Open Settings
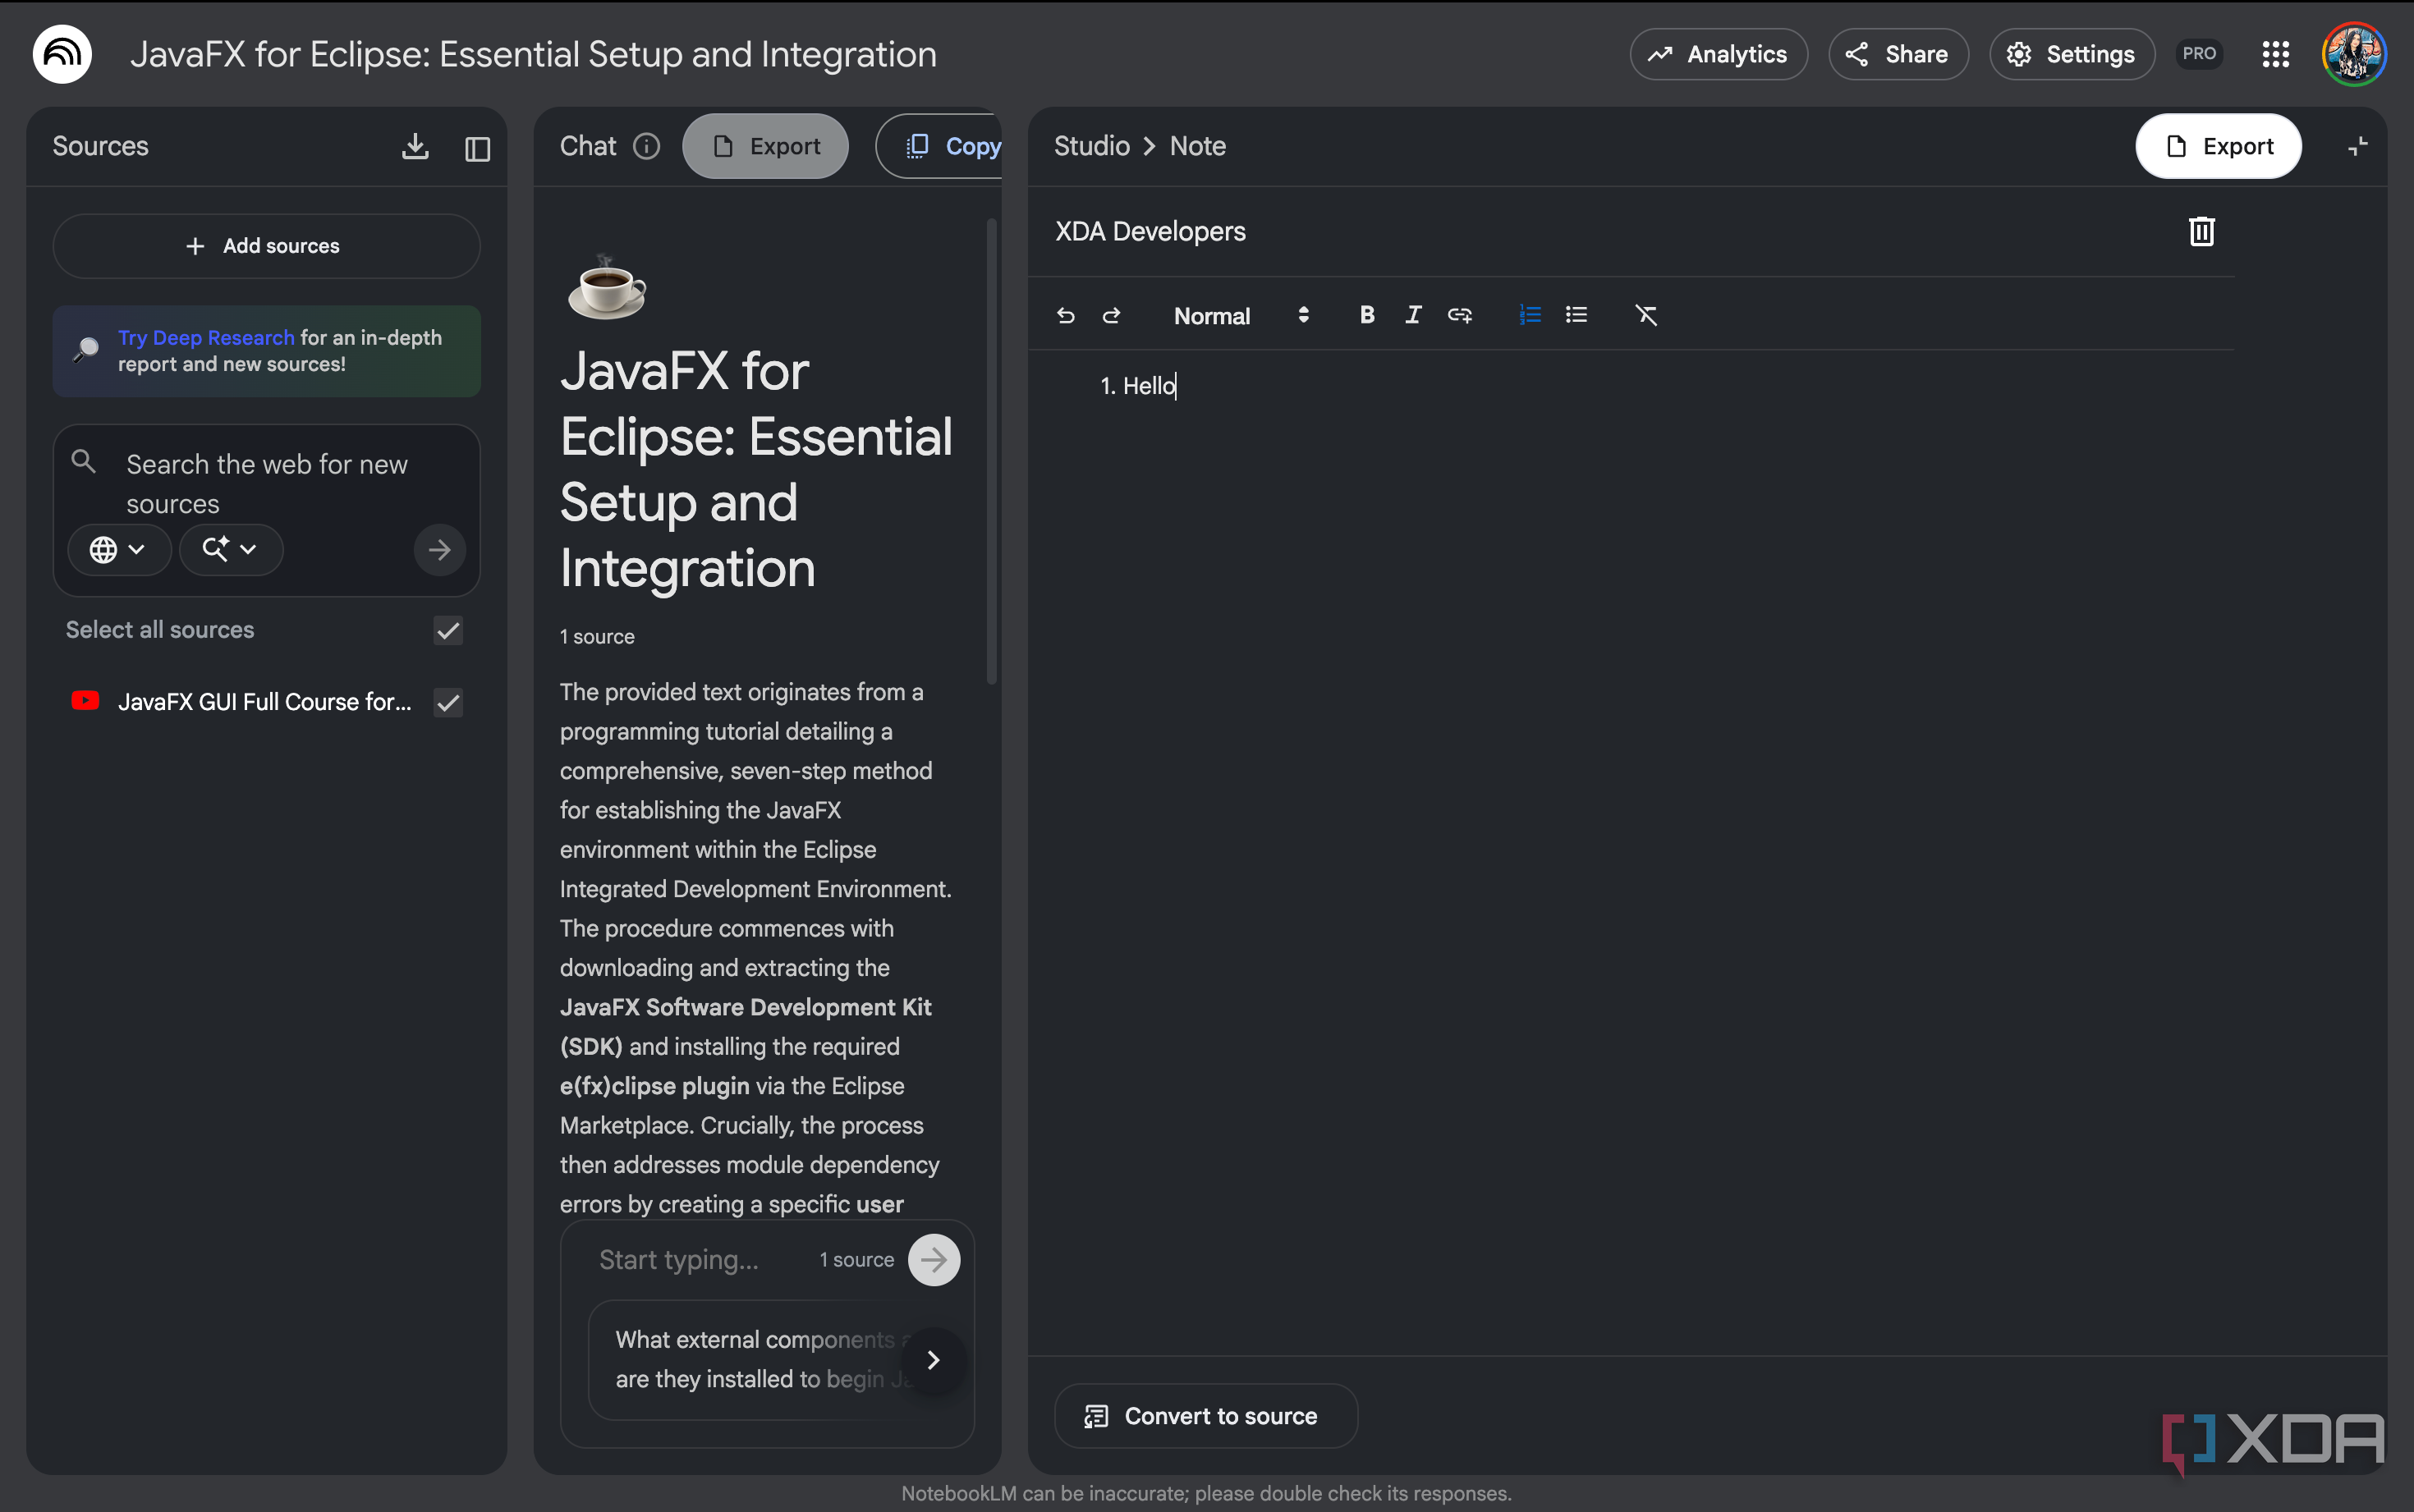This screenshot has height=1512, width=2414. pyautogui.click(x=2071, y=54)
